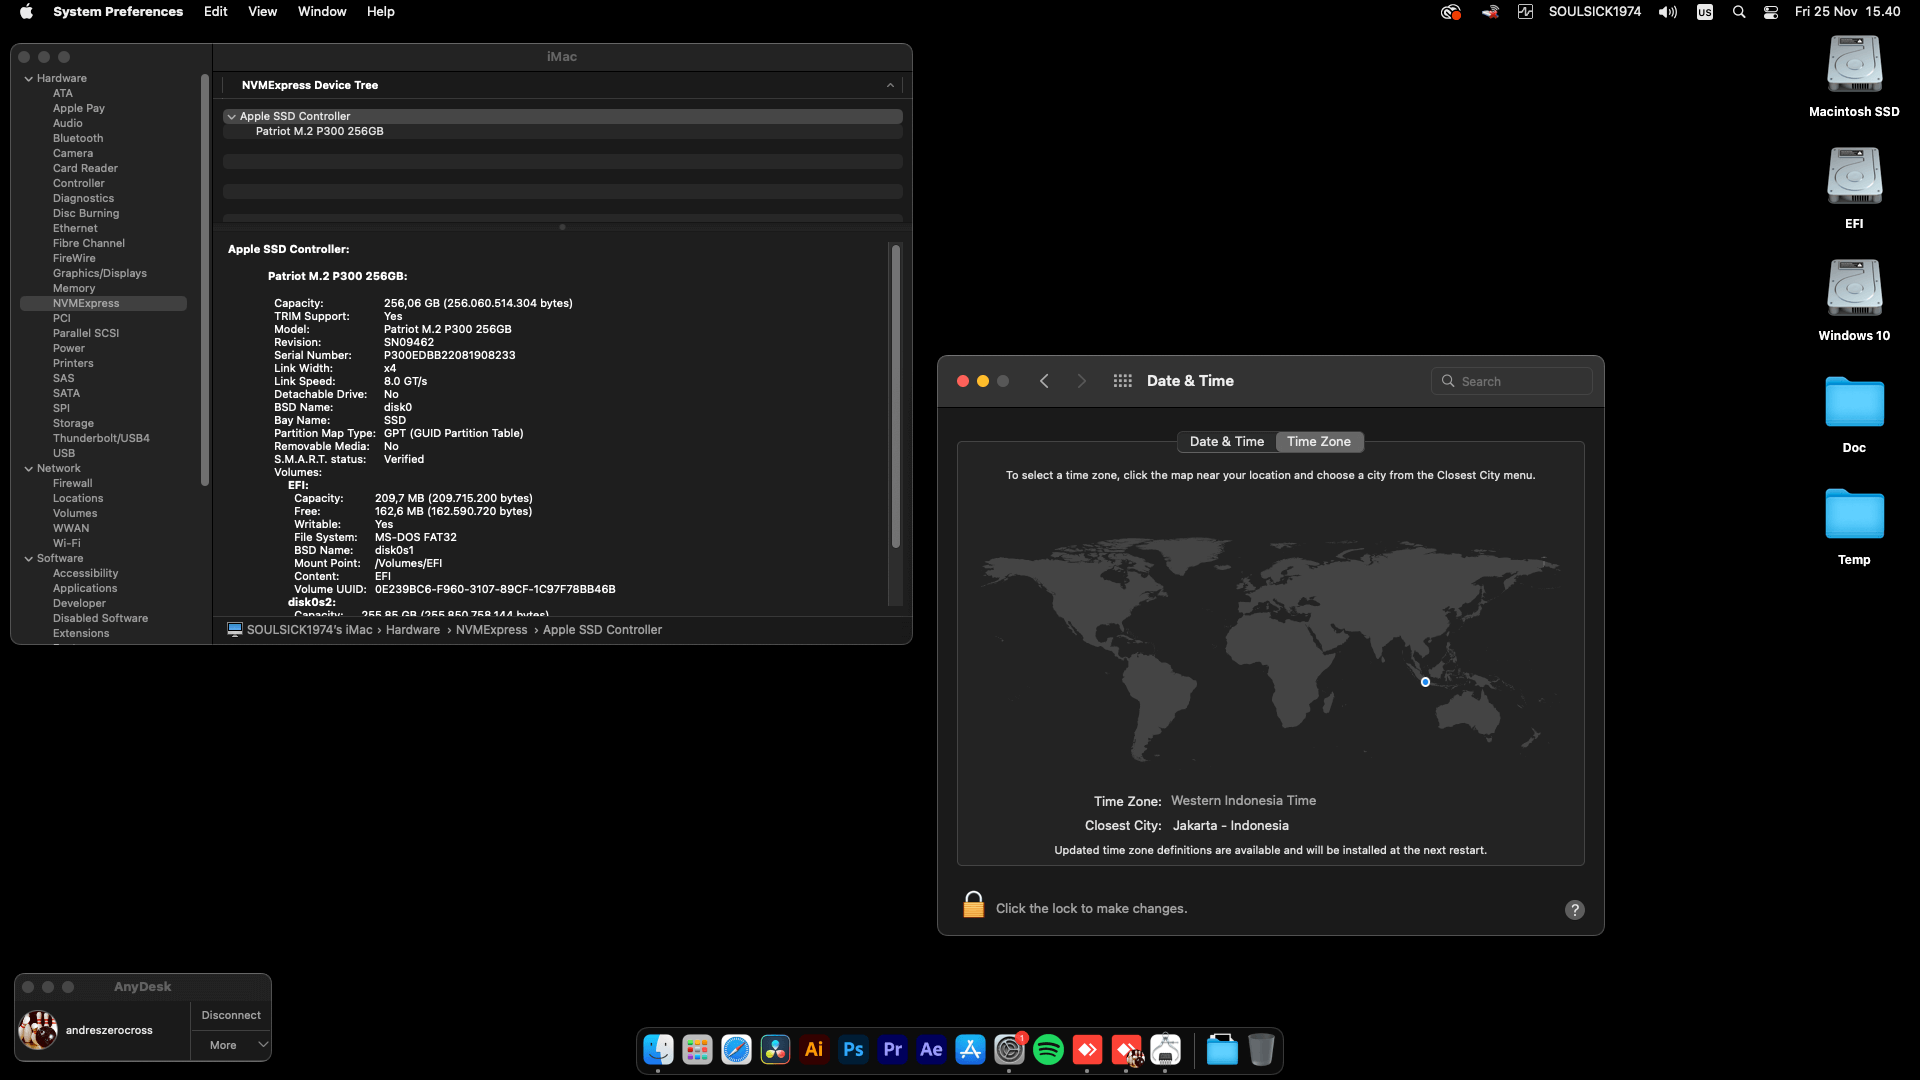The height and width of the screenshot is (1080, 1920).
Task: Collapse the Network section in sidebar
Action: (29, 468)
